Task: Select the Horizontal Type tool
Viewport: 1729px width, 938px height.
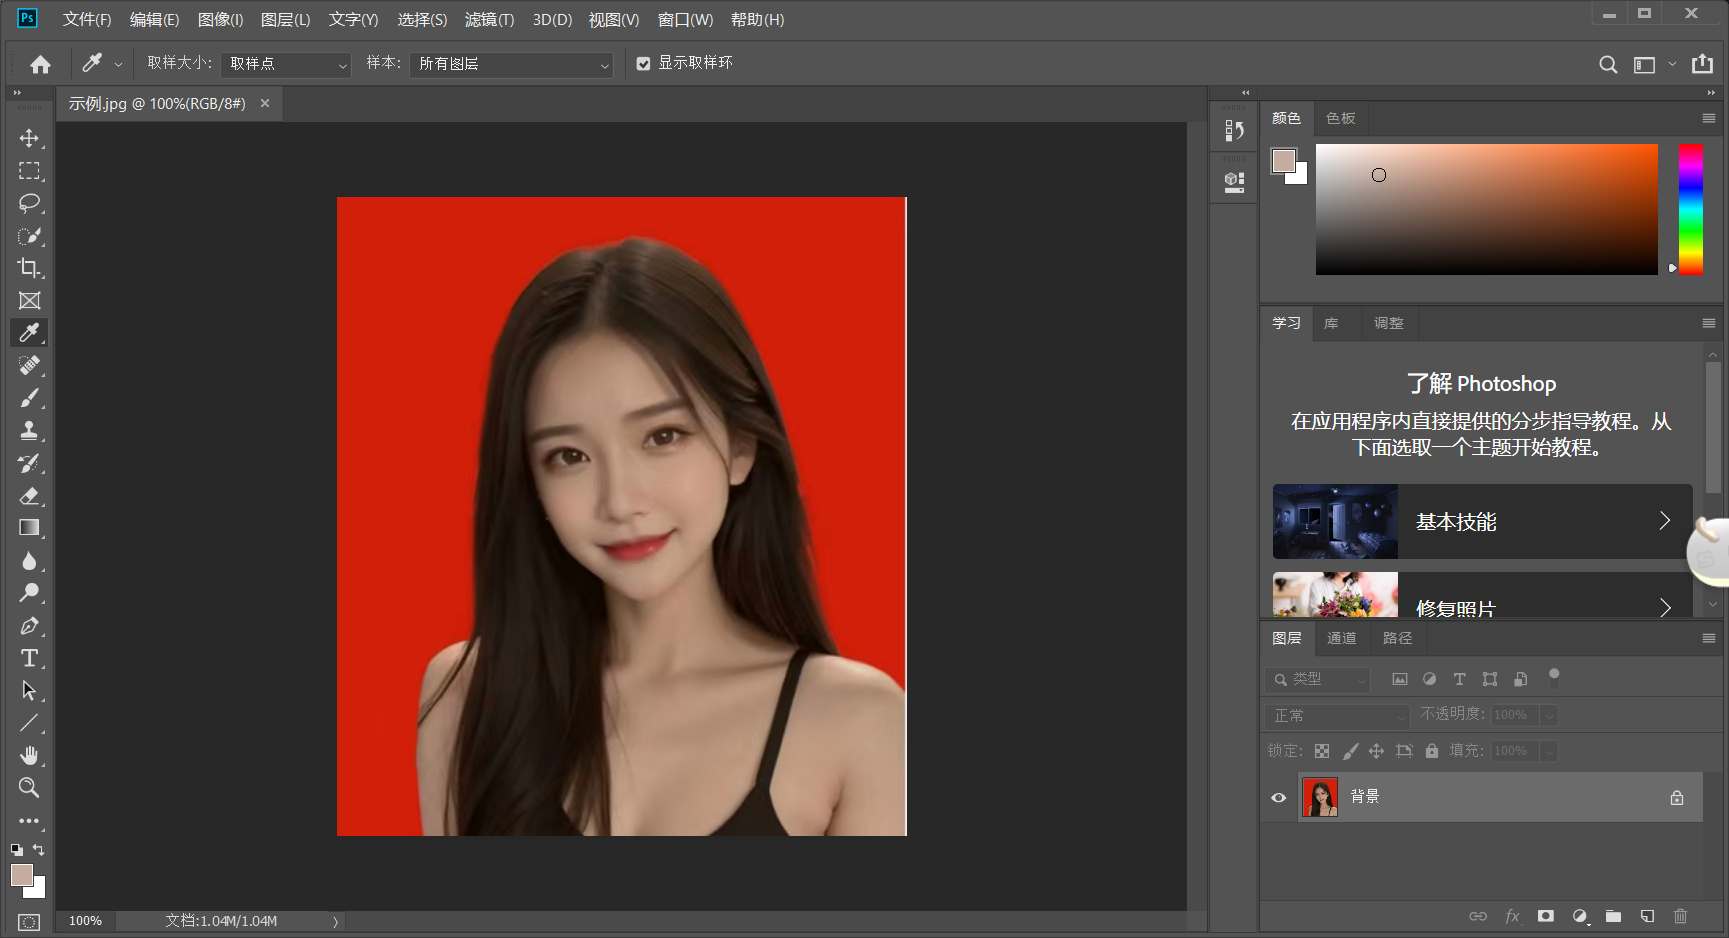Action: click(x=29, y=658)
